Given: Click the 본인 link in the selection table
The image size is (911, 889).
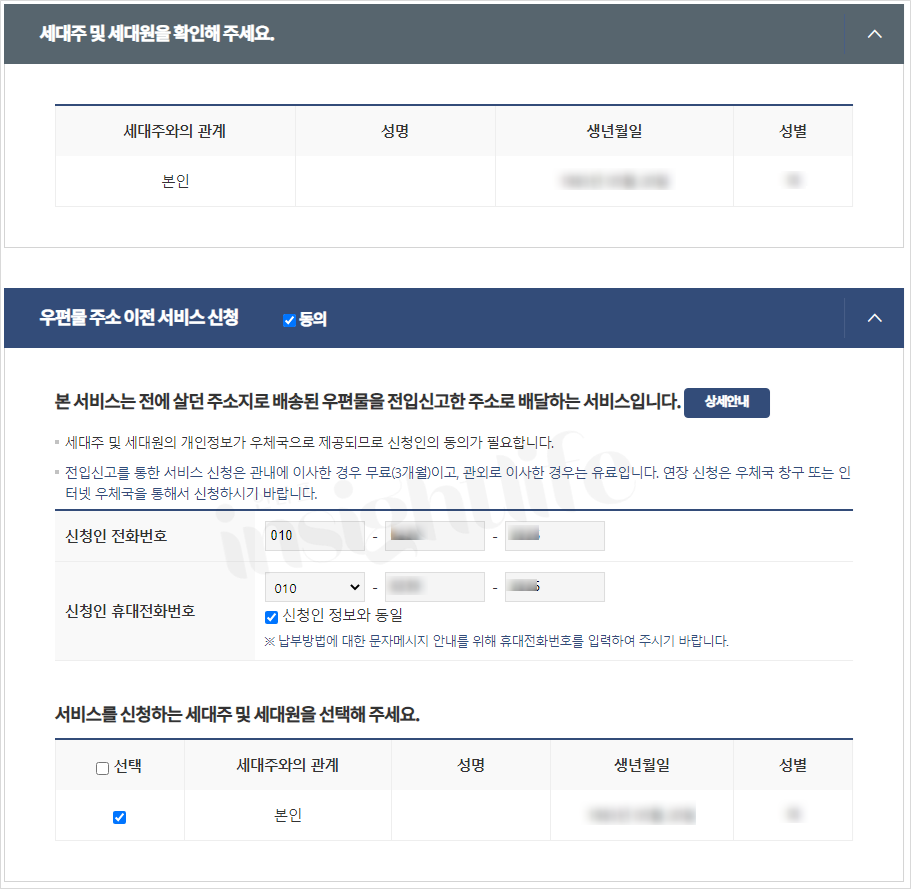Looking at the screenshot, I should point(287,816).
